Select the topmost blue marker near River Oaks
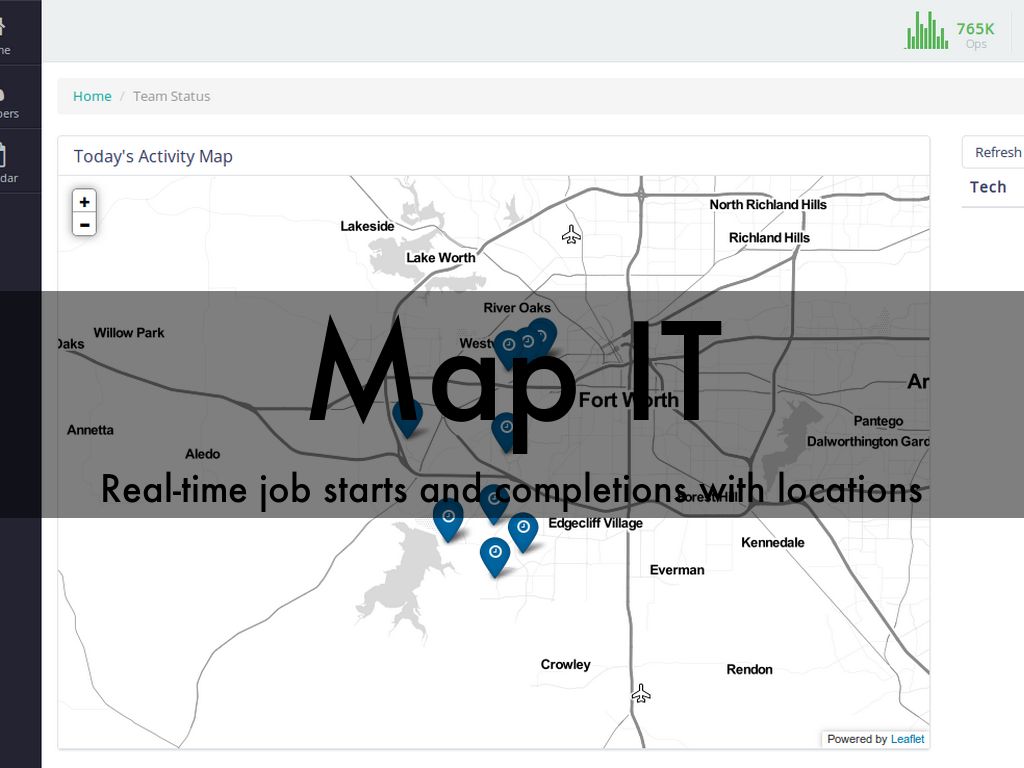 [x=542, y=334]
